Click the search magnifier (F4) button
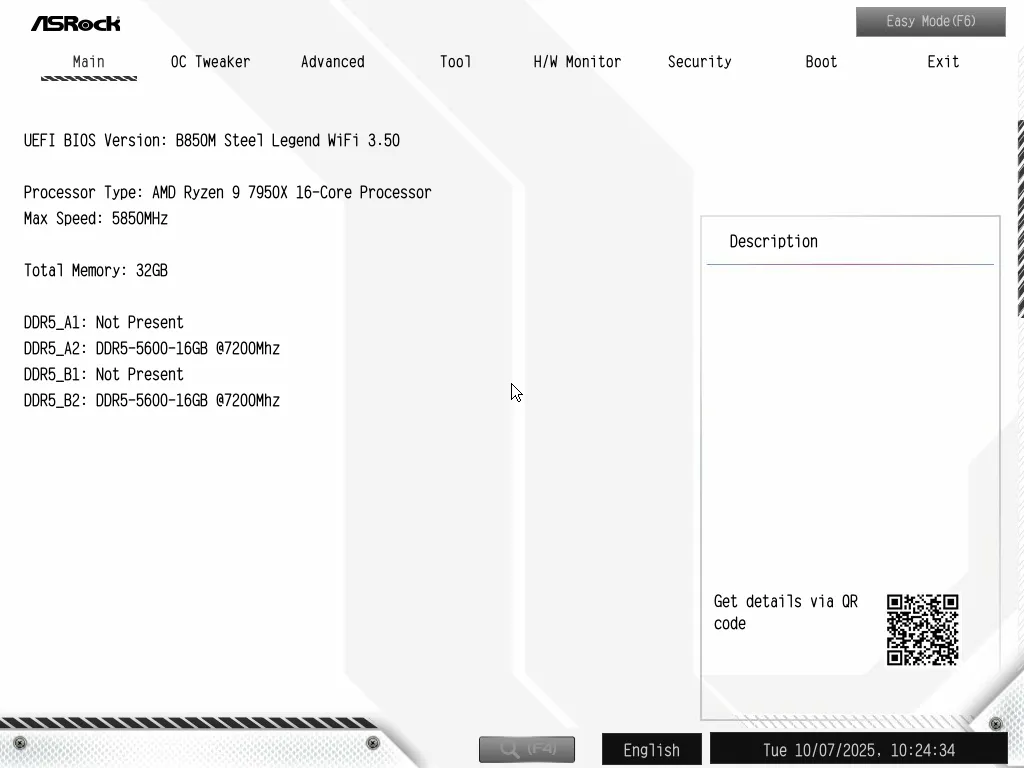Image resolution: width=1024 pixels, height=768 pixels. (x=526, y=749)
